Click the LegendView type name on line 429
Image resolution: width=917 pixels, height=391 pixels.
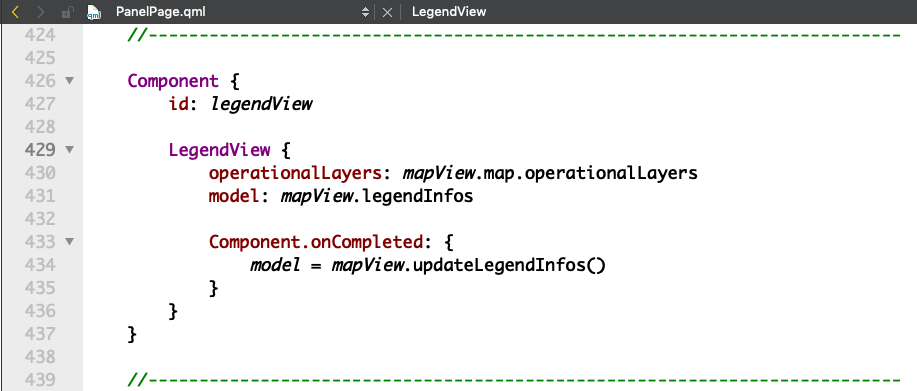point(219,150)
